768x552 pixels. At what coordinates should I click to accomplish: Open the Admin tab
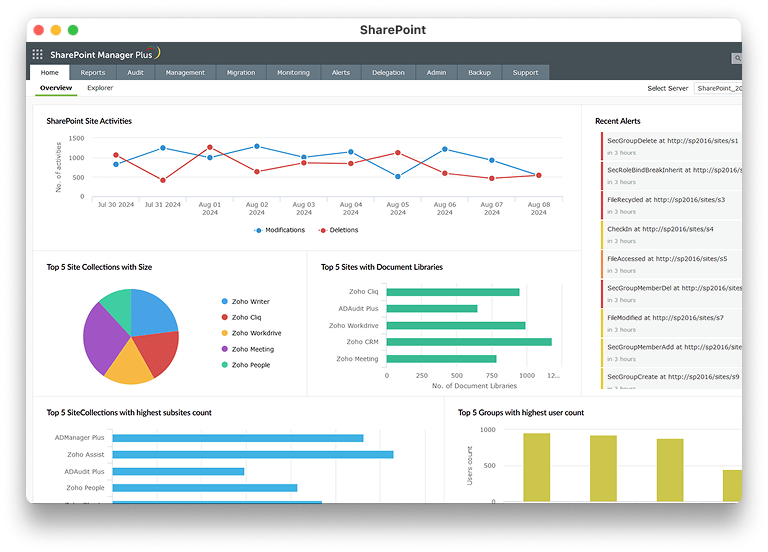[436, 72]
